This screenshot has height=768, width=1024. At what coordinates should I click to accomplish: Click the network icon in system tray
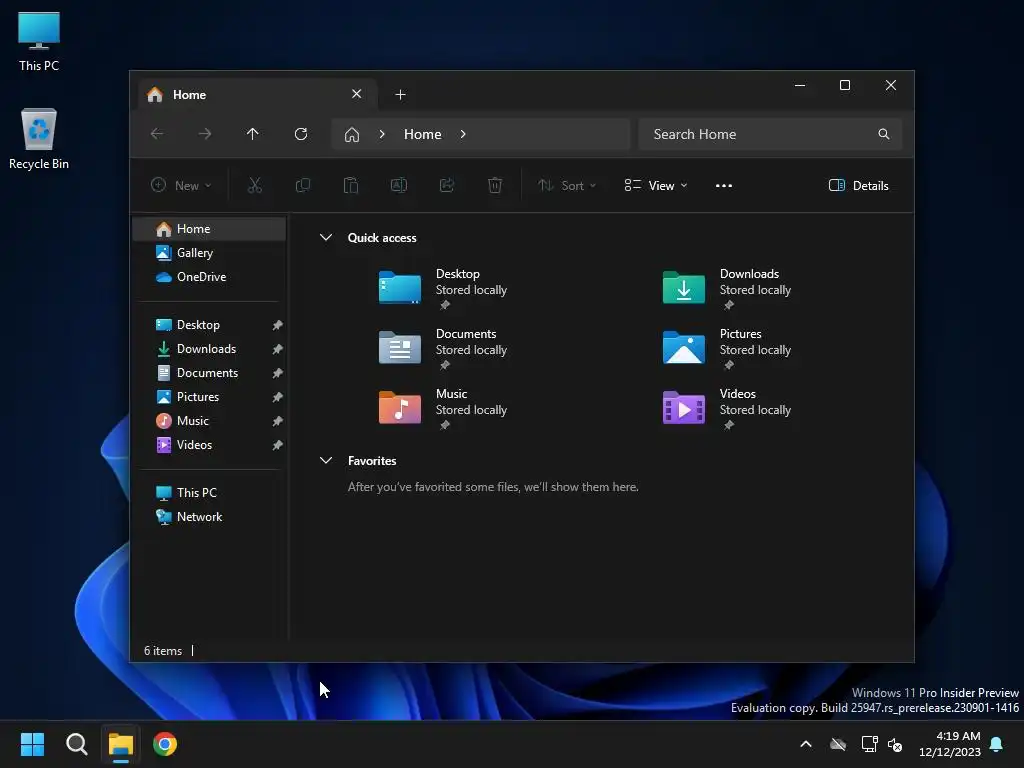coord(869,744)
